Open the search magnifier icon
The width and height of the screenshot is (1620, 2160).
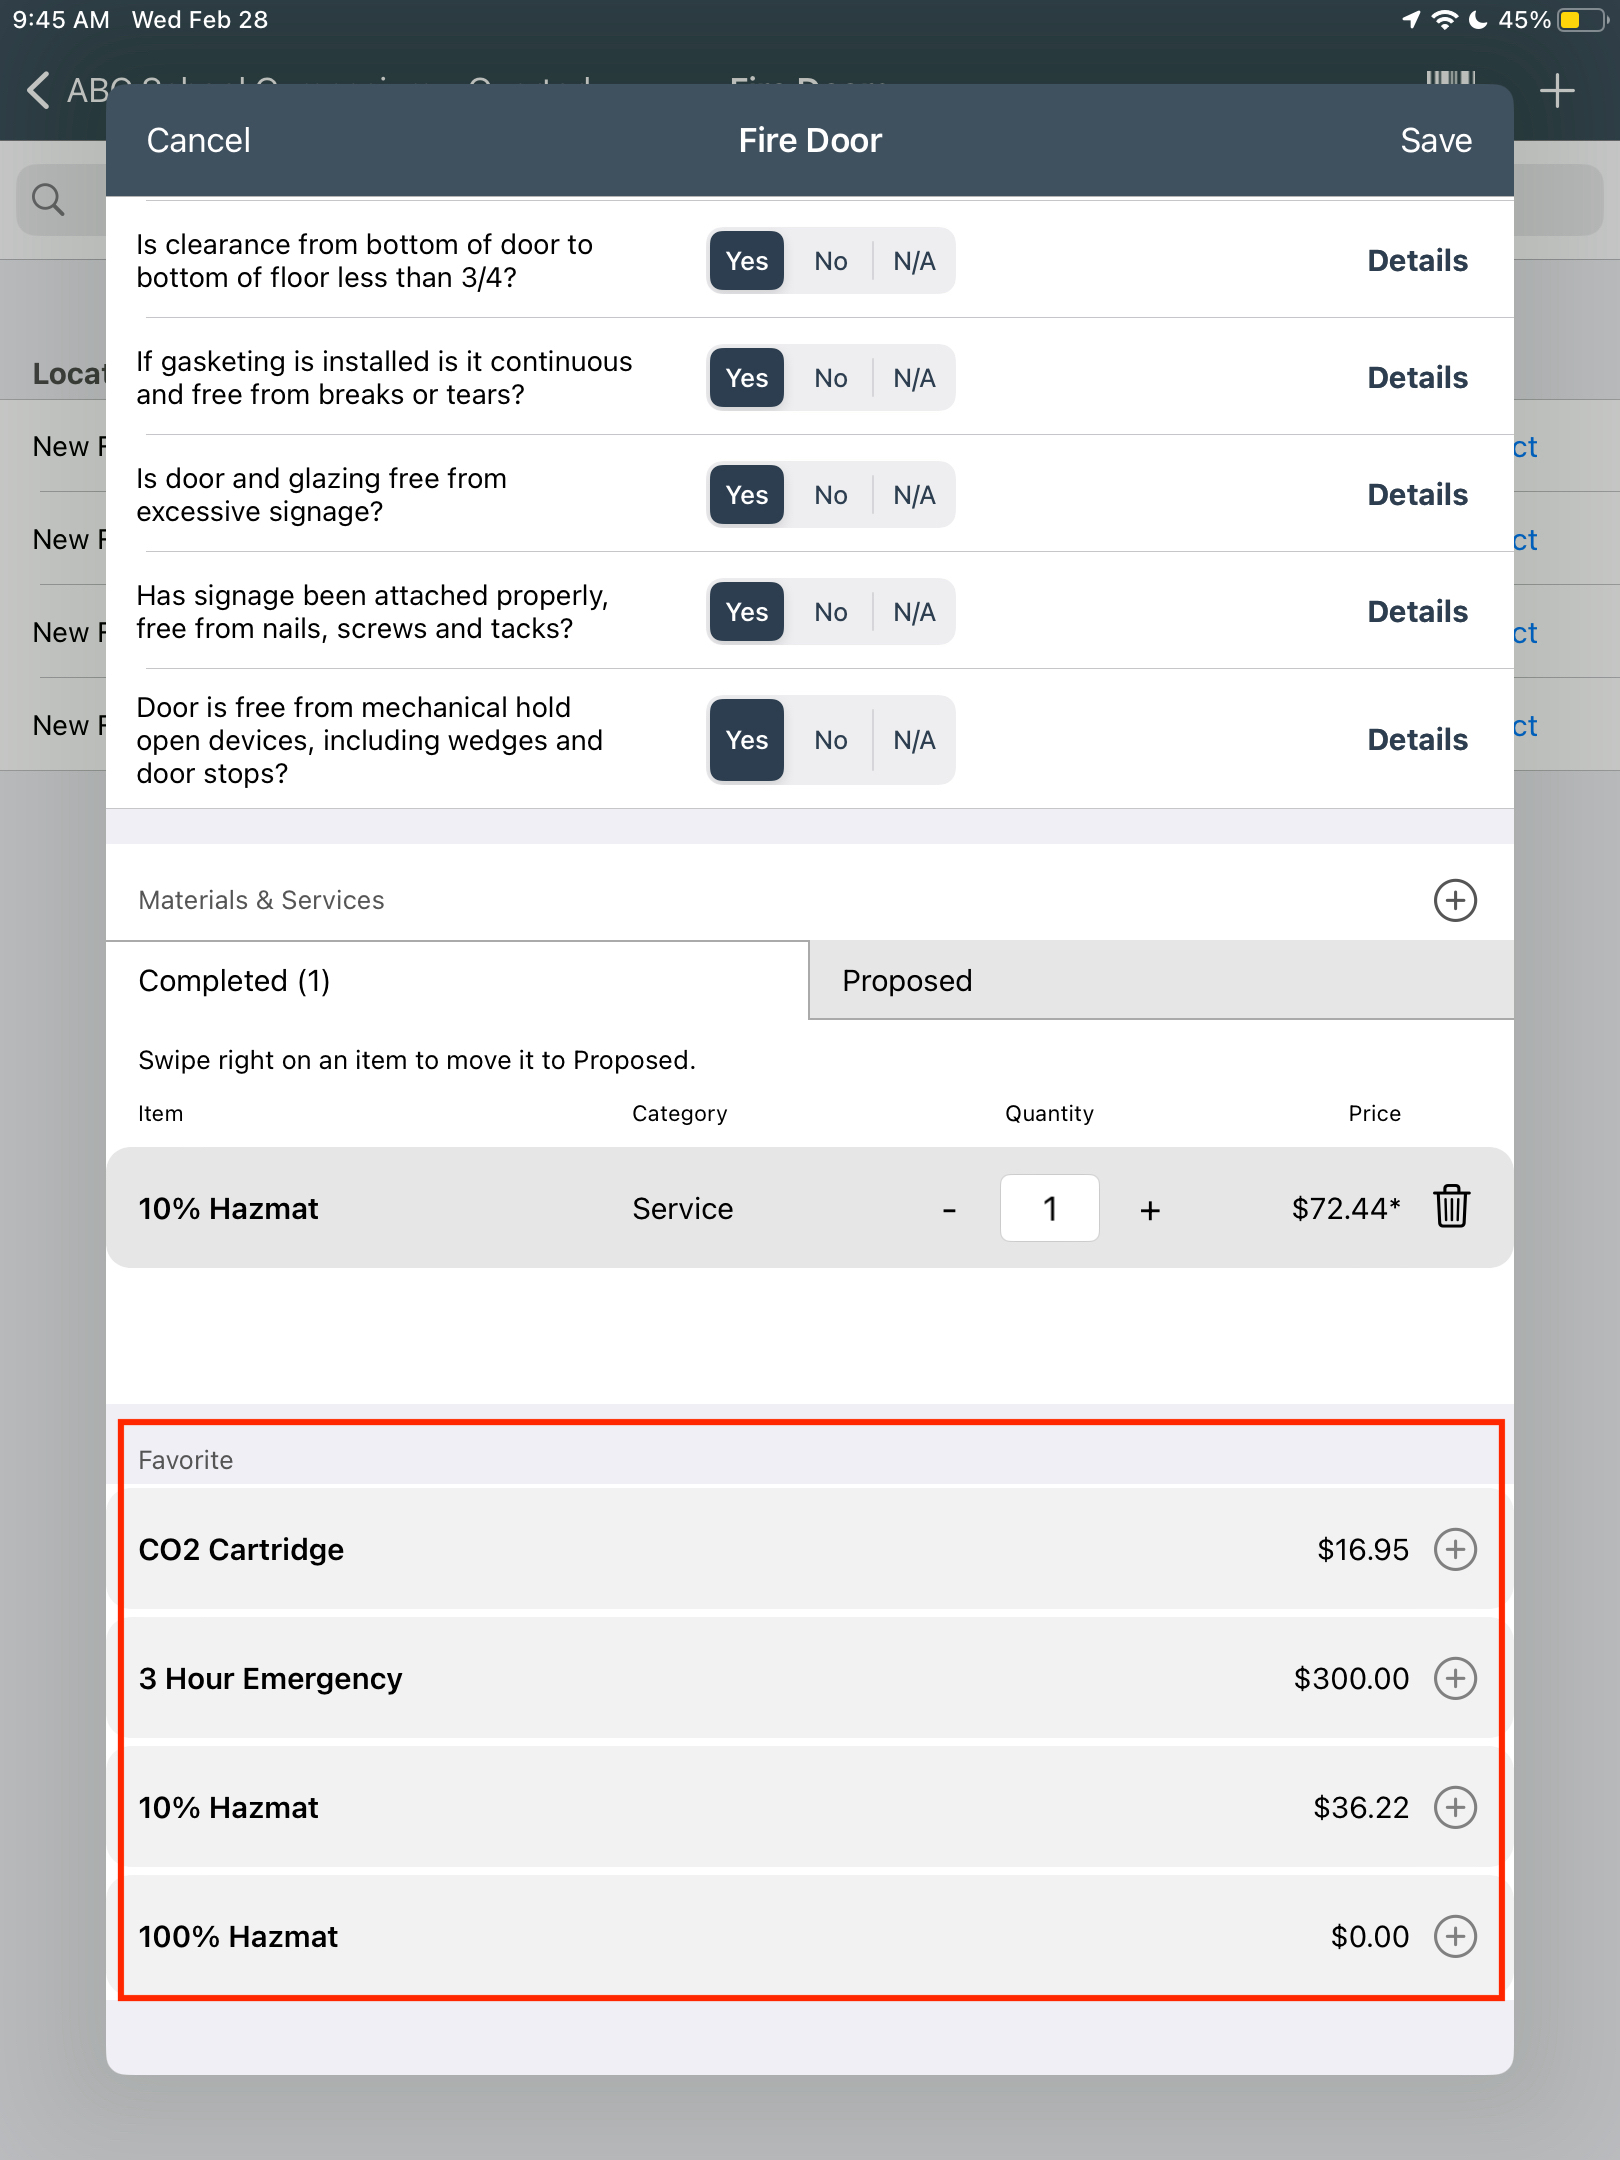pyautogui.click(x=48, y=199)
